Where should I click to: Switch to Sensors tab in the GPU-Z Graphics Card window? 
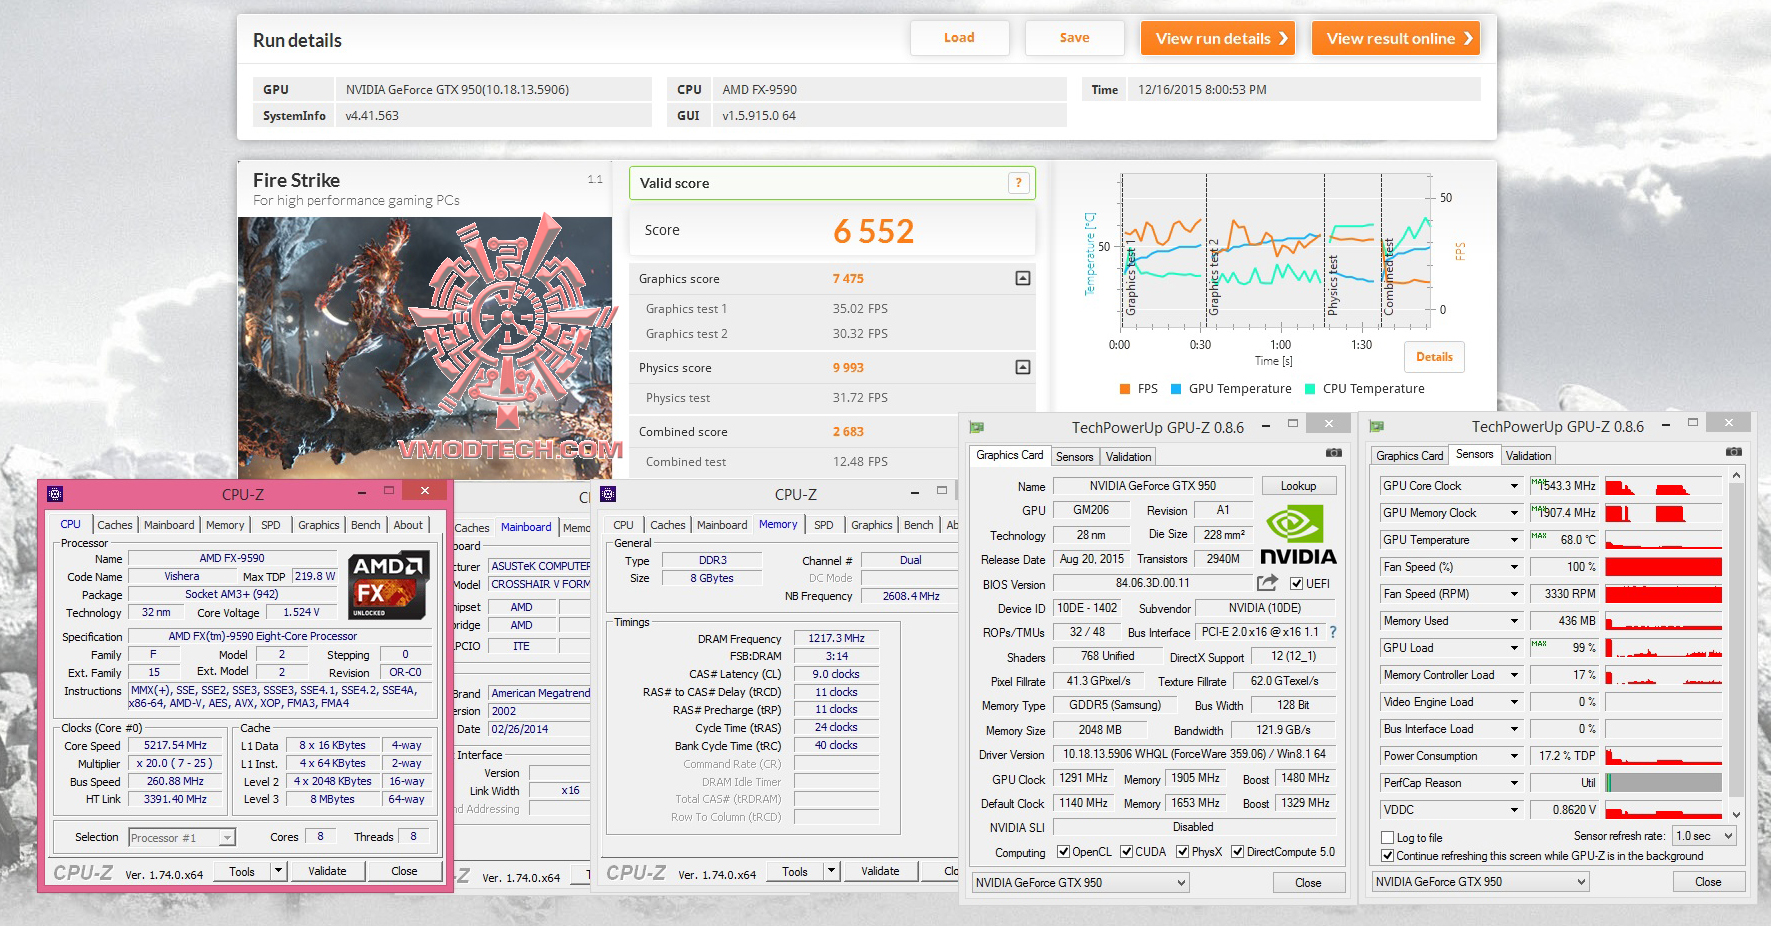click(x=1075, y=457)
